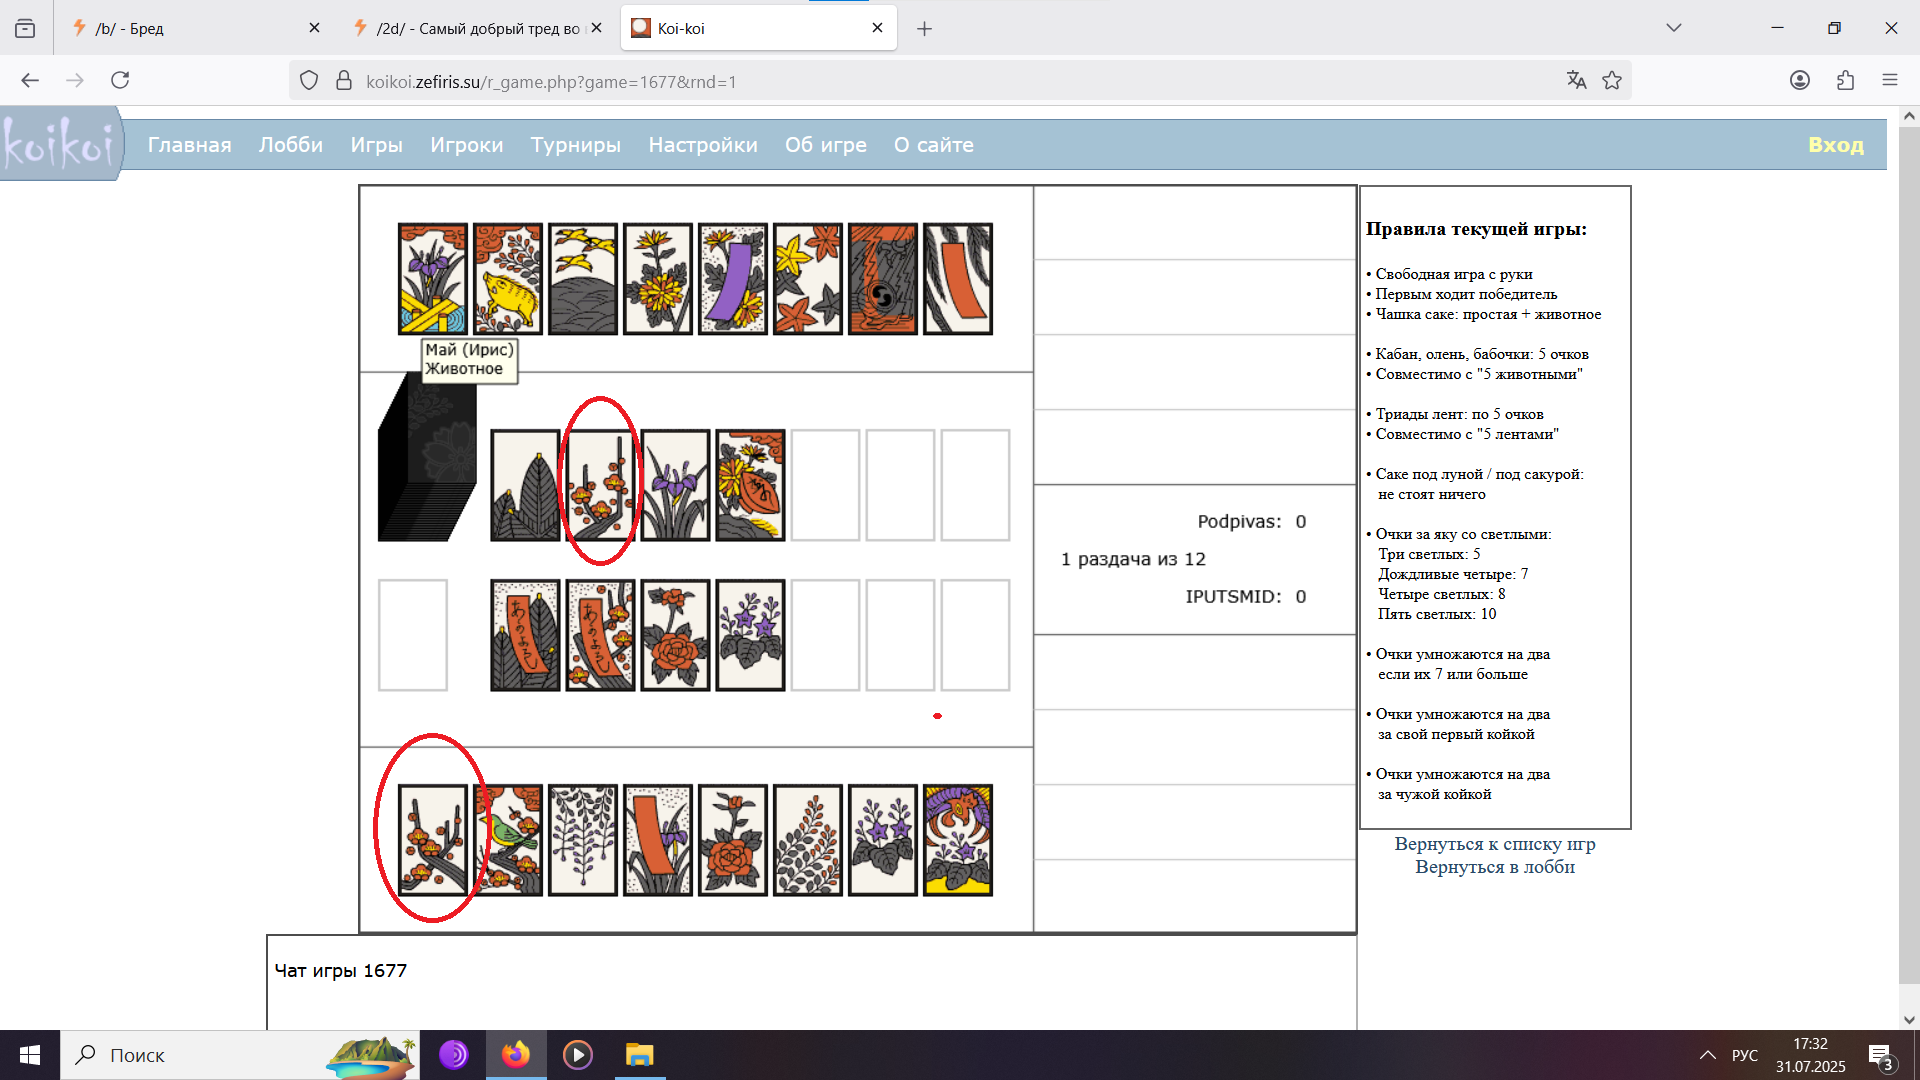The width and height of the screenshot is (1920, 1080).
Task: Follow the Вернуться к списку игр link
Action: 1494,844
